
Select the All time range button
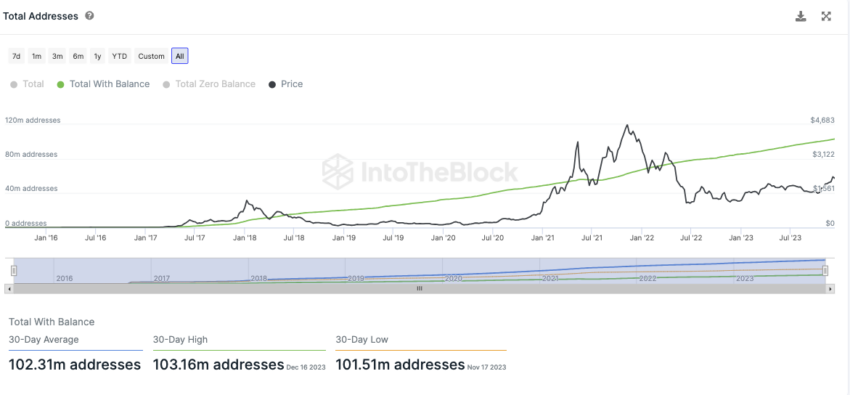(x=179, y=56)
